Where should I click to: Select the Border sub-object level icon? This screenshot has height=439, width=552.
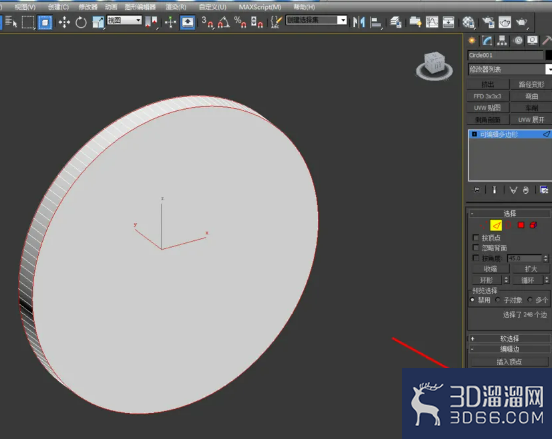click(x=508, y=225)
